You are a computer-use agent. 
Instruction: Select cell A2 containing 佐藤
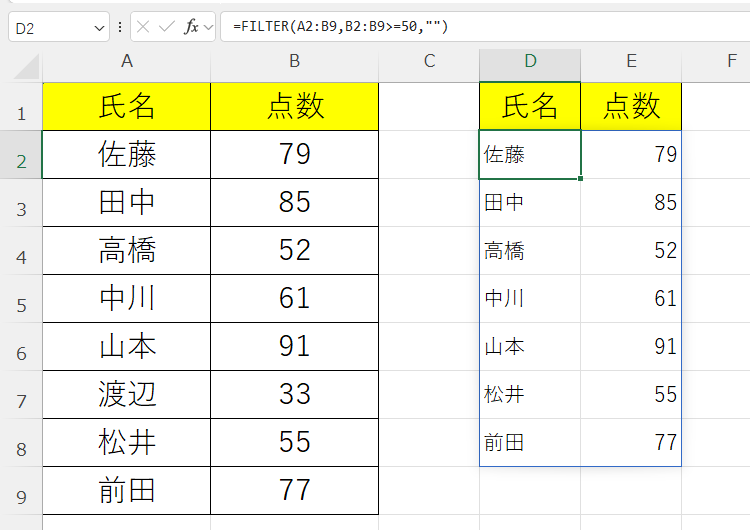(127, 155)
